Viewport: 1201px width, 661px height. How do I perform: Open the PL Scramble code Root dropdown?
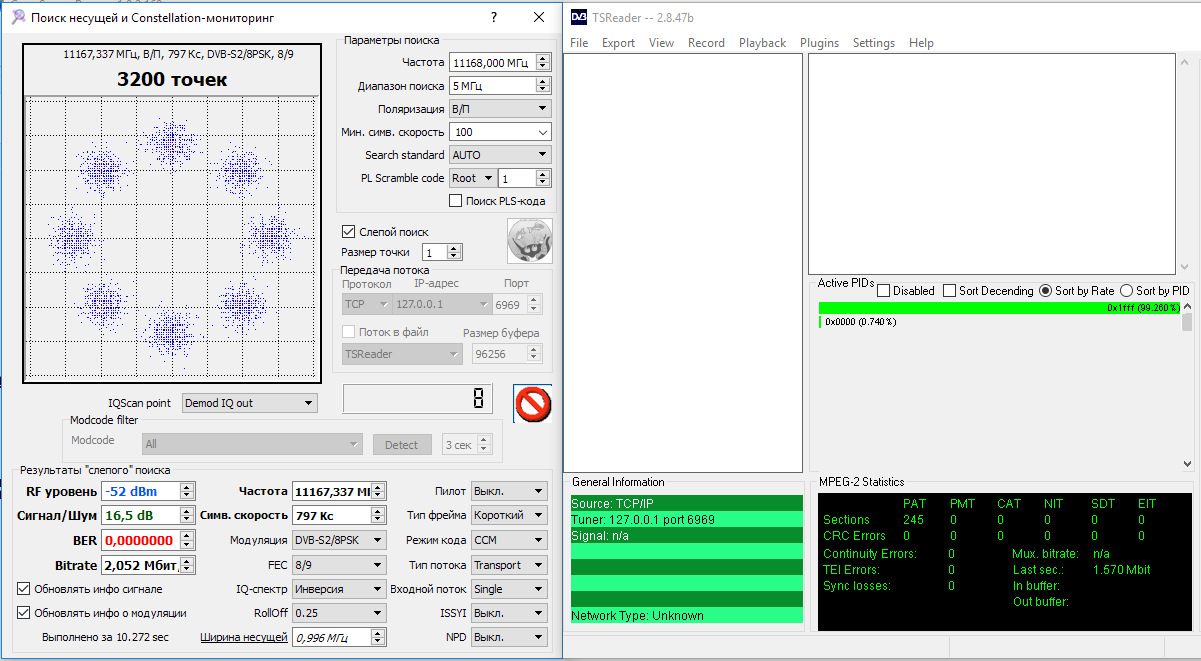pos(473,178)
